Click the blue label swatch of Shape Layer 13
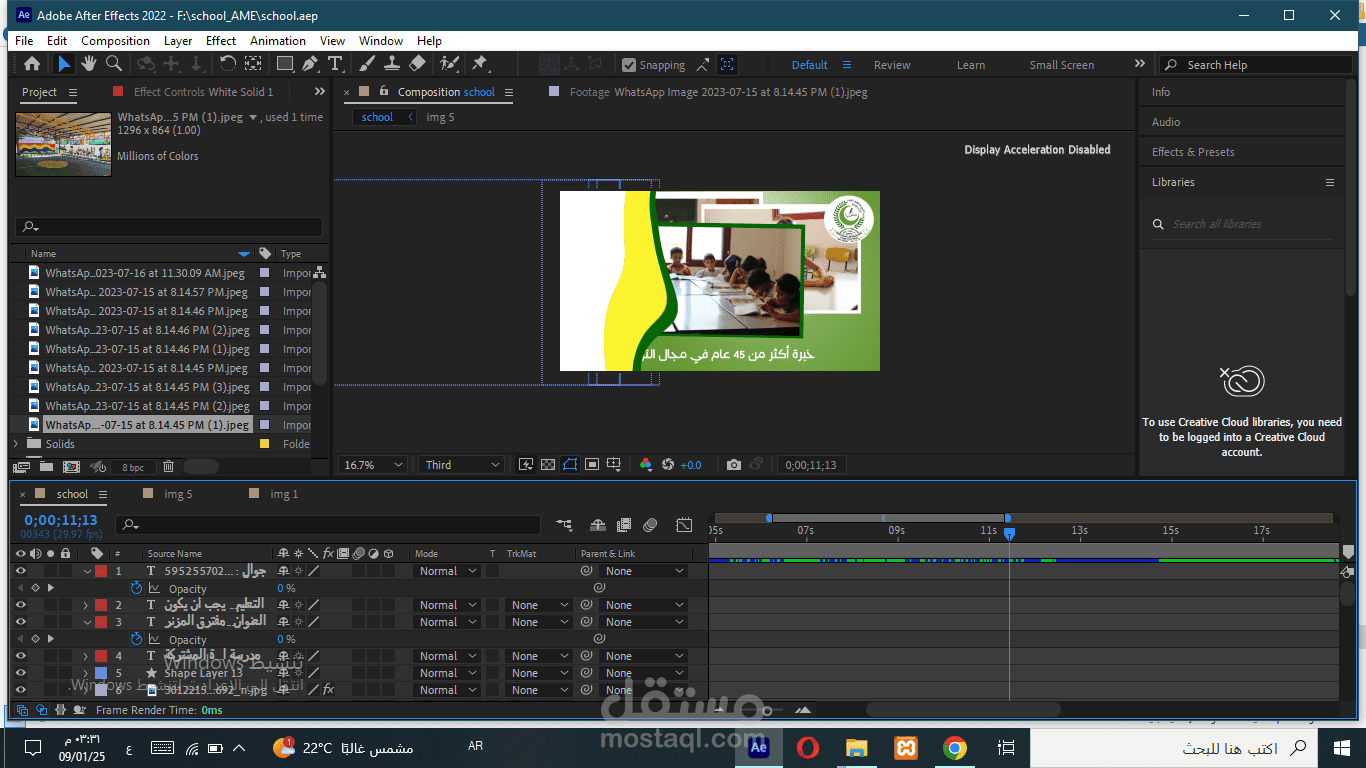Viewport: 1366px width, 768px height. 101,673
